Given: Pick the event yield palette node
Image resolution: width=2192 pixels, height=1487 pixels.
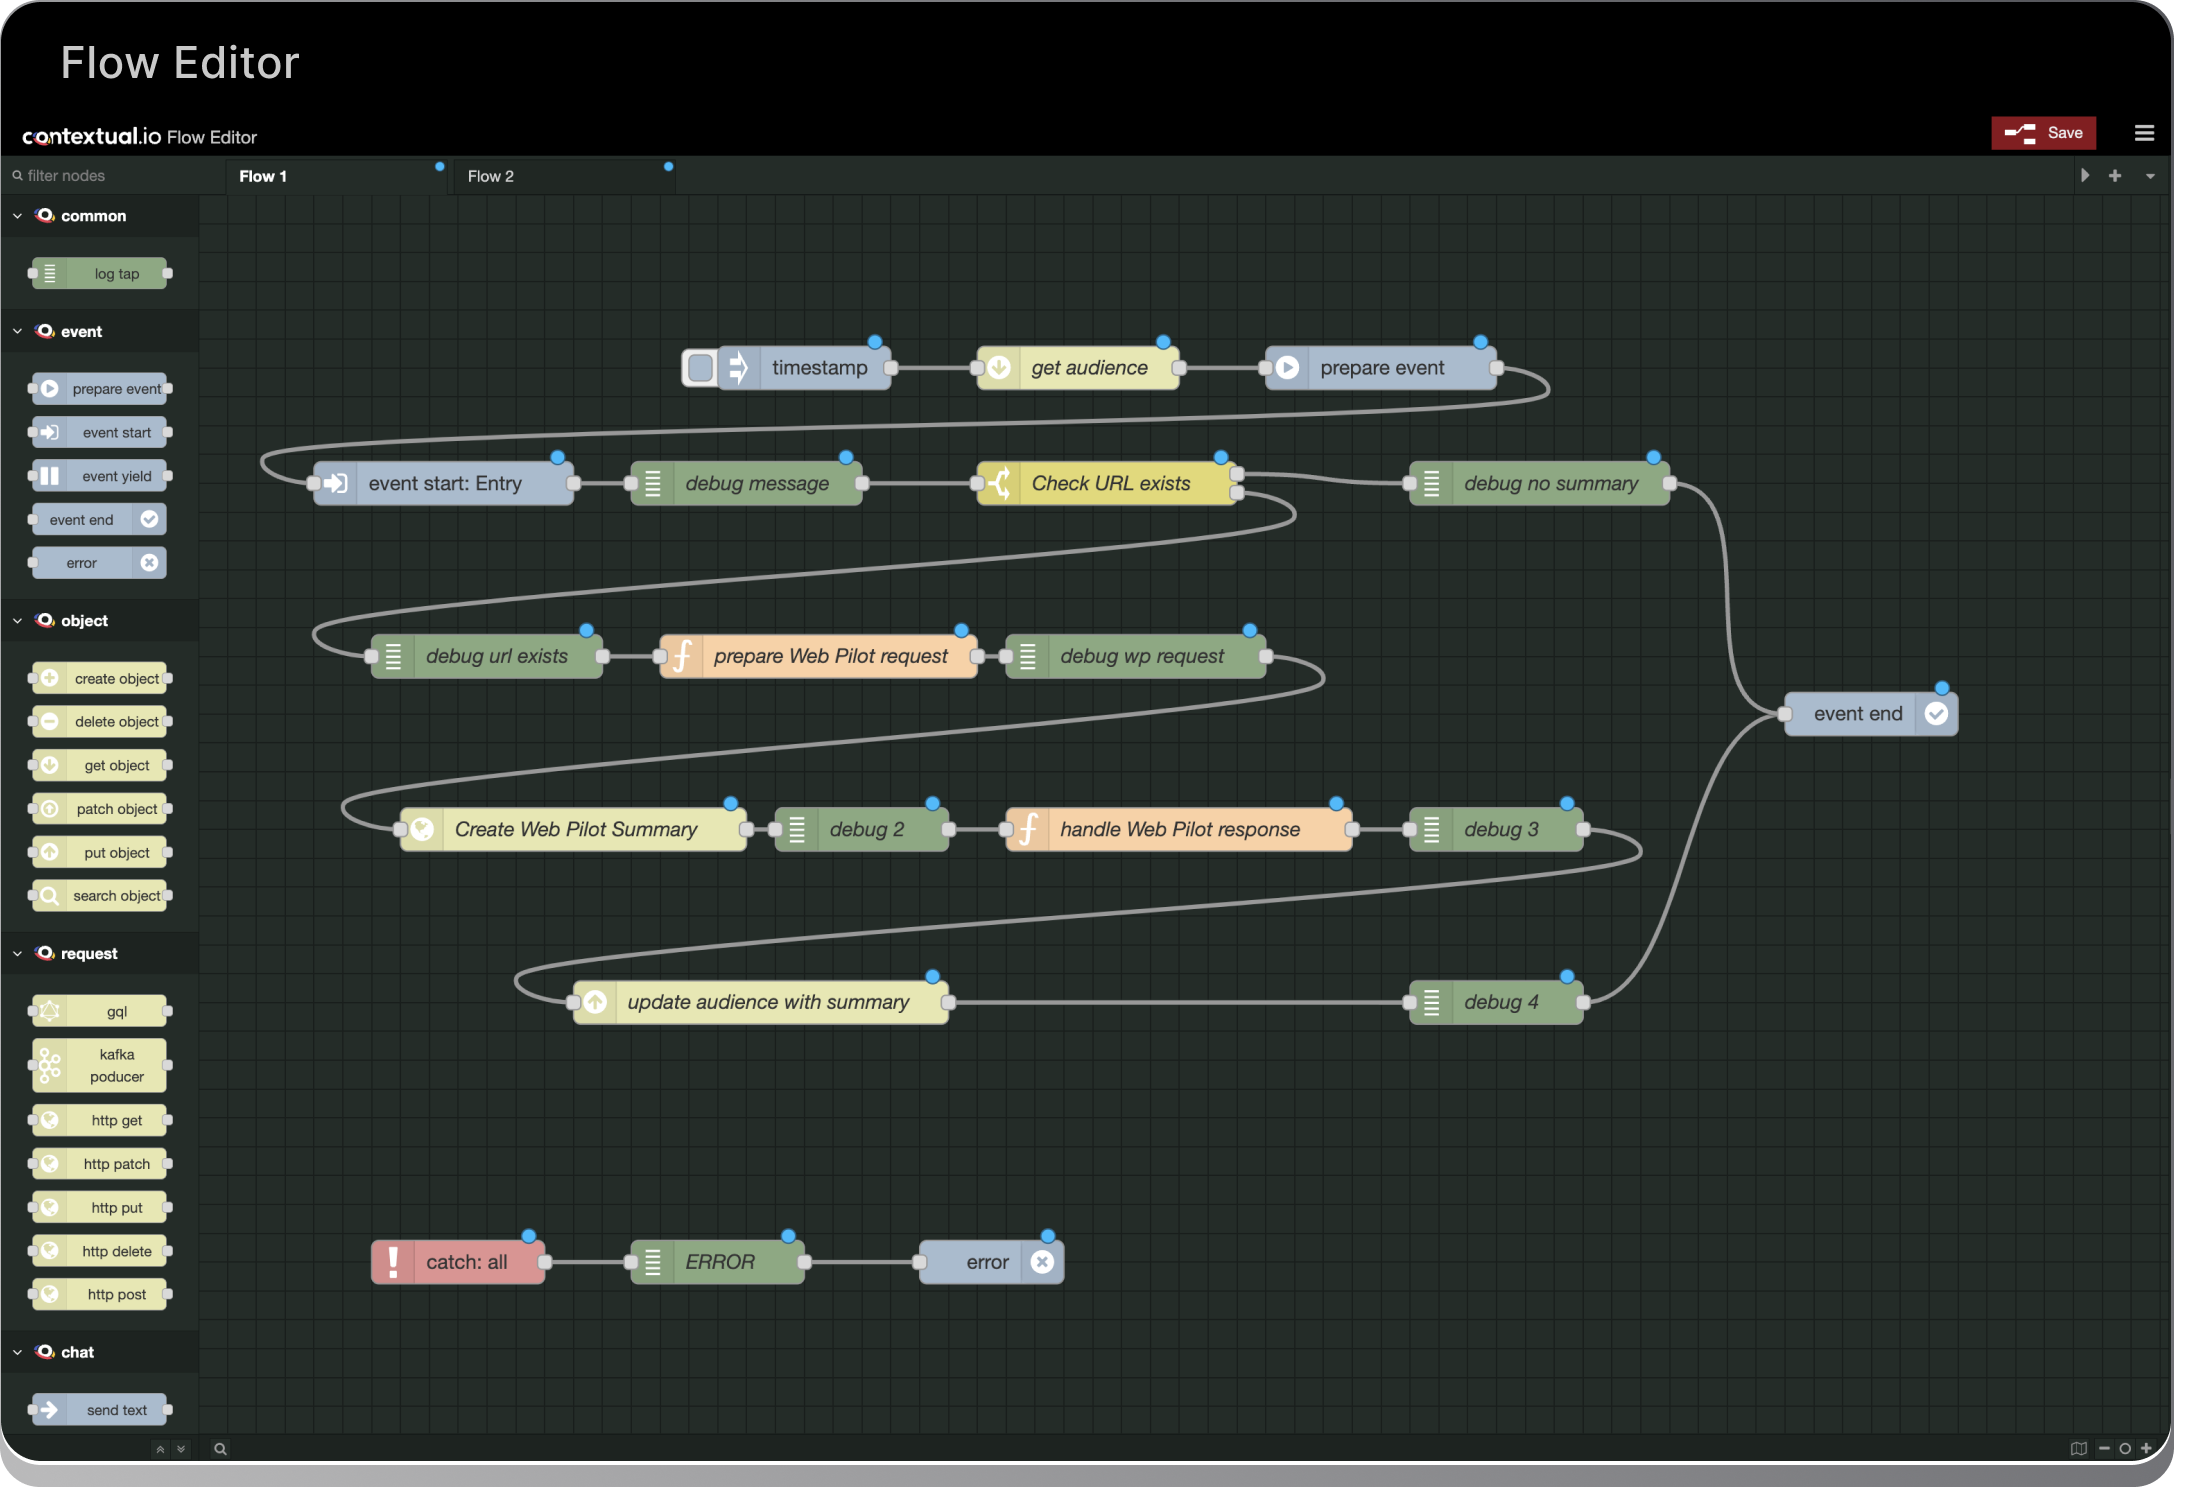Looking at the screenshot, I should pyautogui.click(x=99, y=476).
